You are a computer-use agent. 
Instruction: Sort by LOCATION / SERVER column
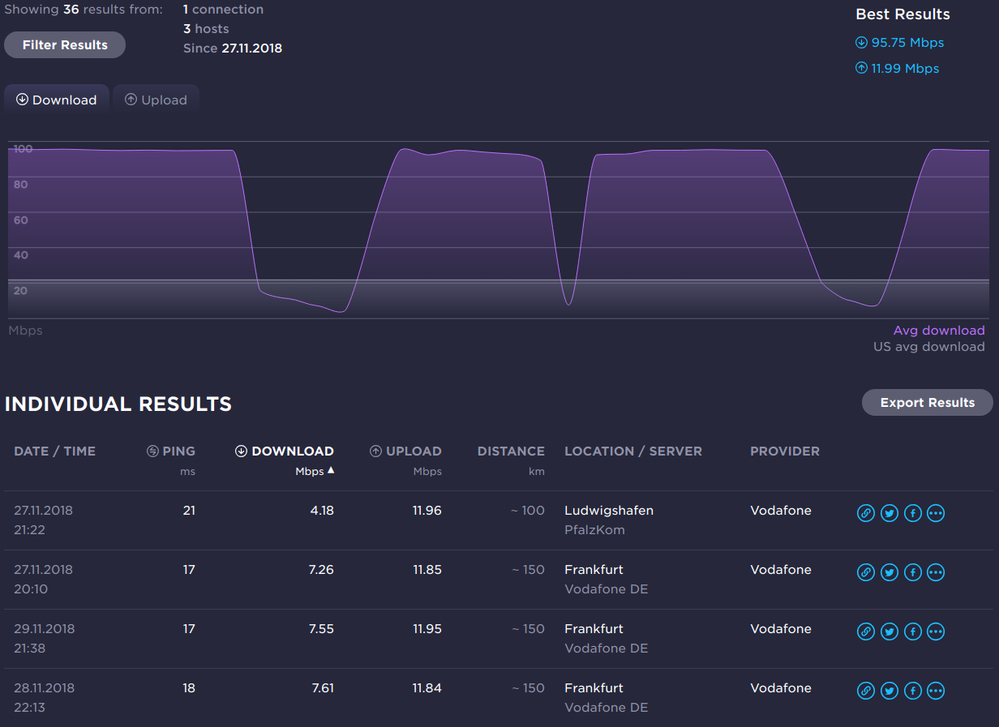coord(633,451)
